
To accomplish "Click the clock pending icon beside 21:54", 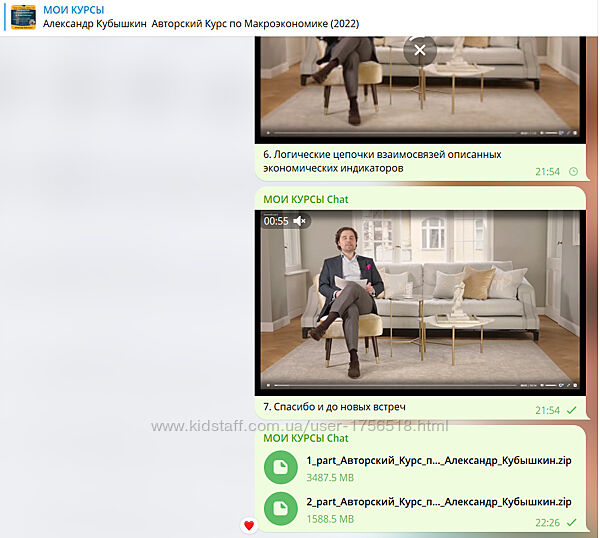I will click(573, 171).
